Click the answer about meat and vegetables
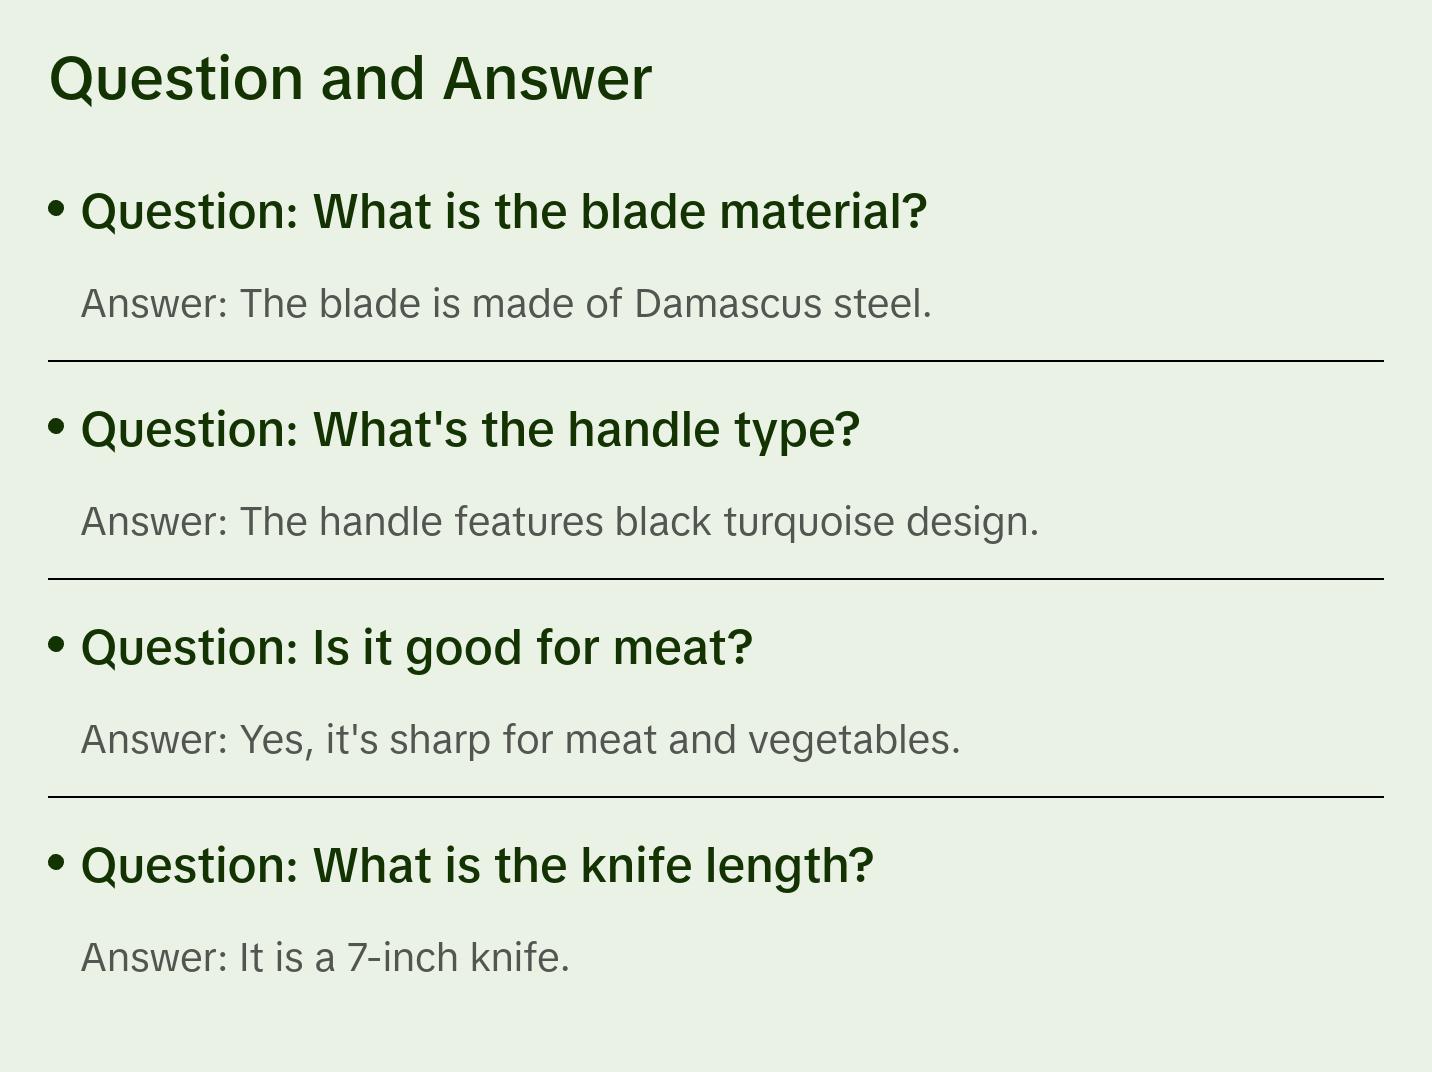Image resolution: width=1432 pixels, height=1072 pixels. point(520,739)
